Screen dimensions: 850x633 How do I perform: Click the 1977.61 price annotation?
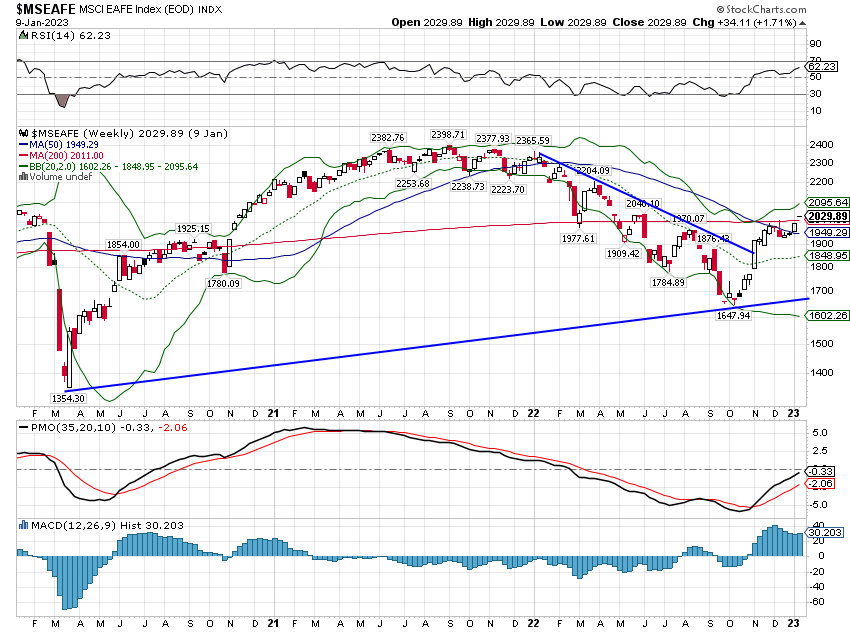578,238
